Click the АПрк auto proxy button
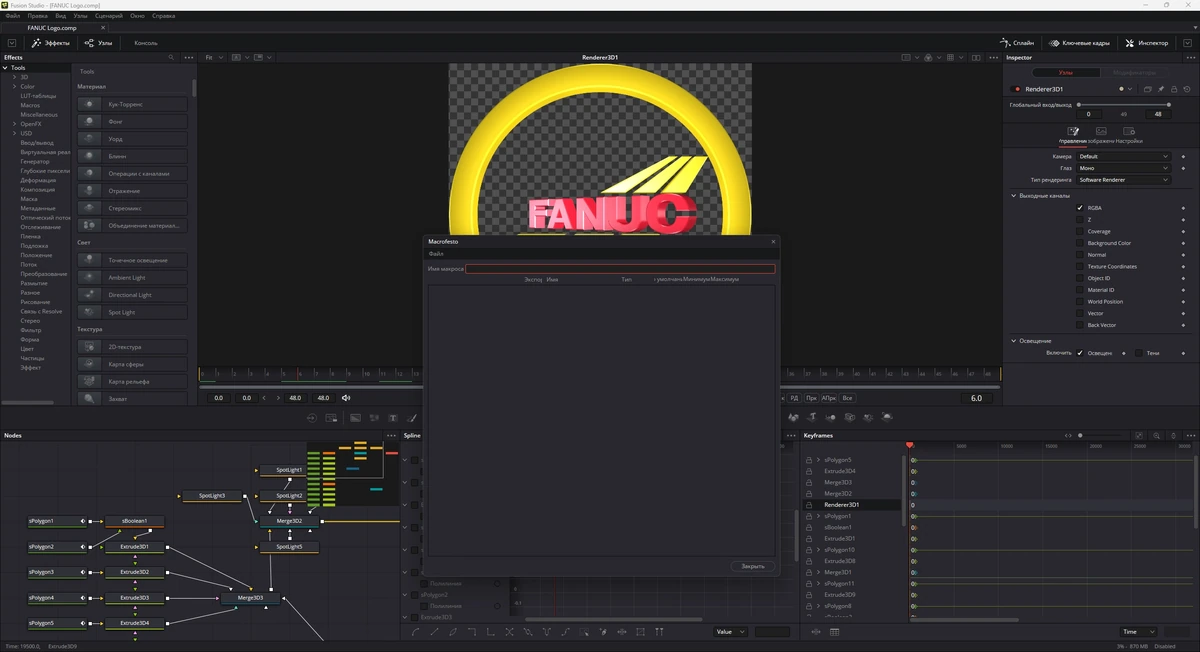This screenshot has height=652, width=1200. tap(829, 398)
